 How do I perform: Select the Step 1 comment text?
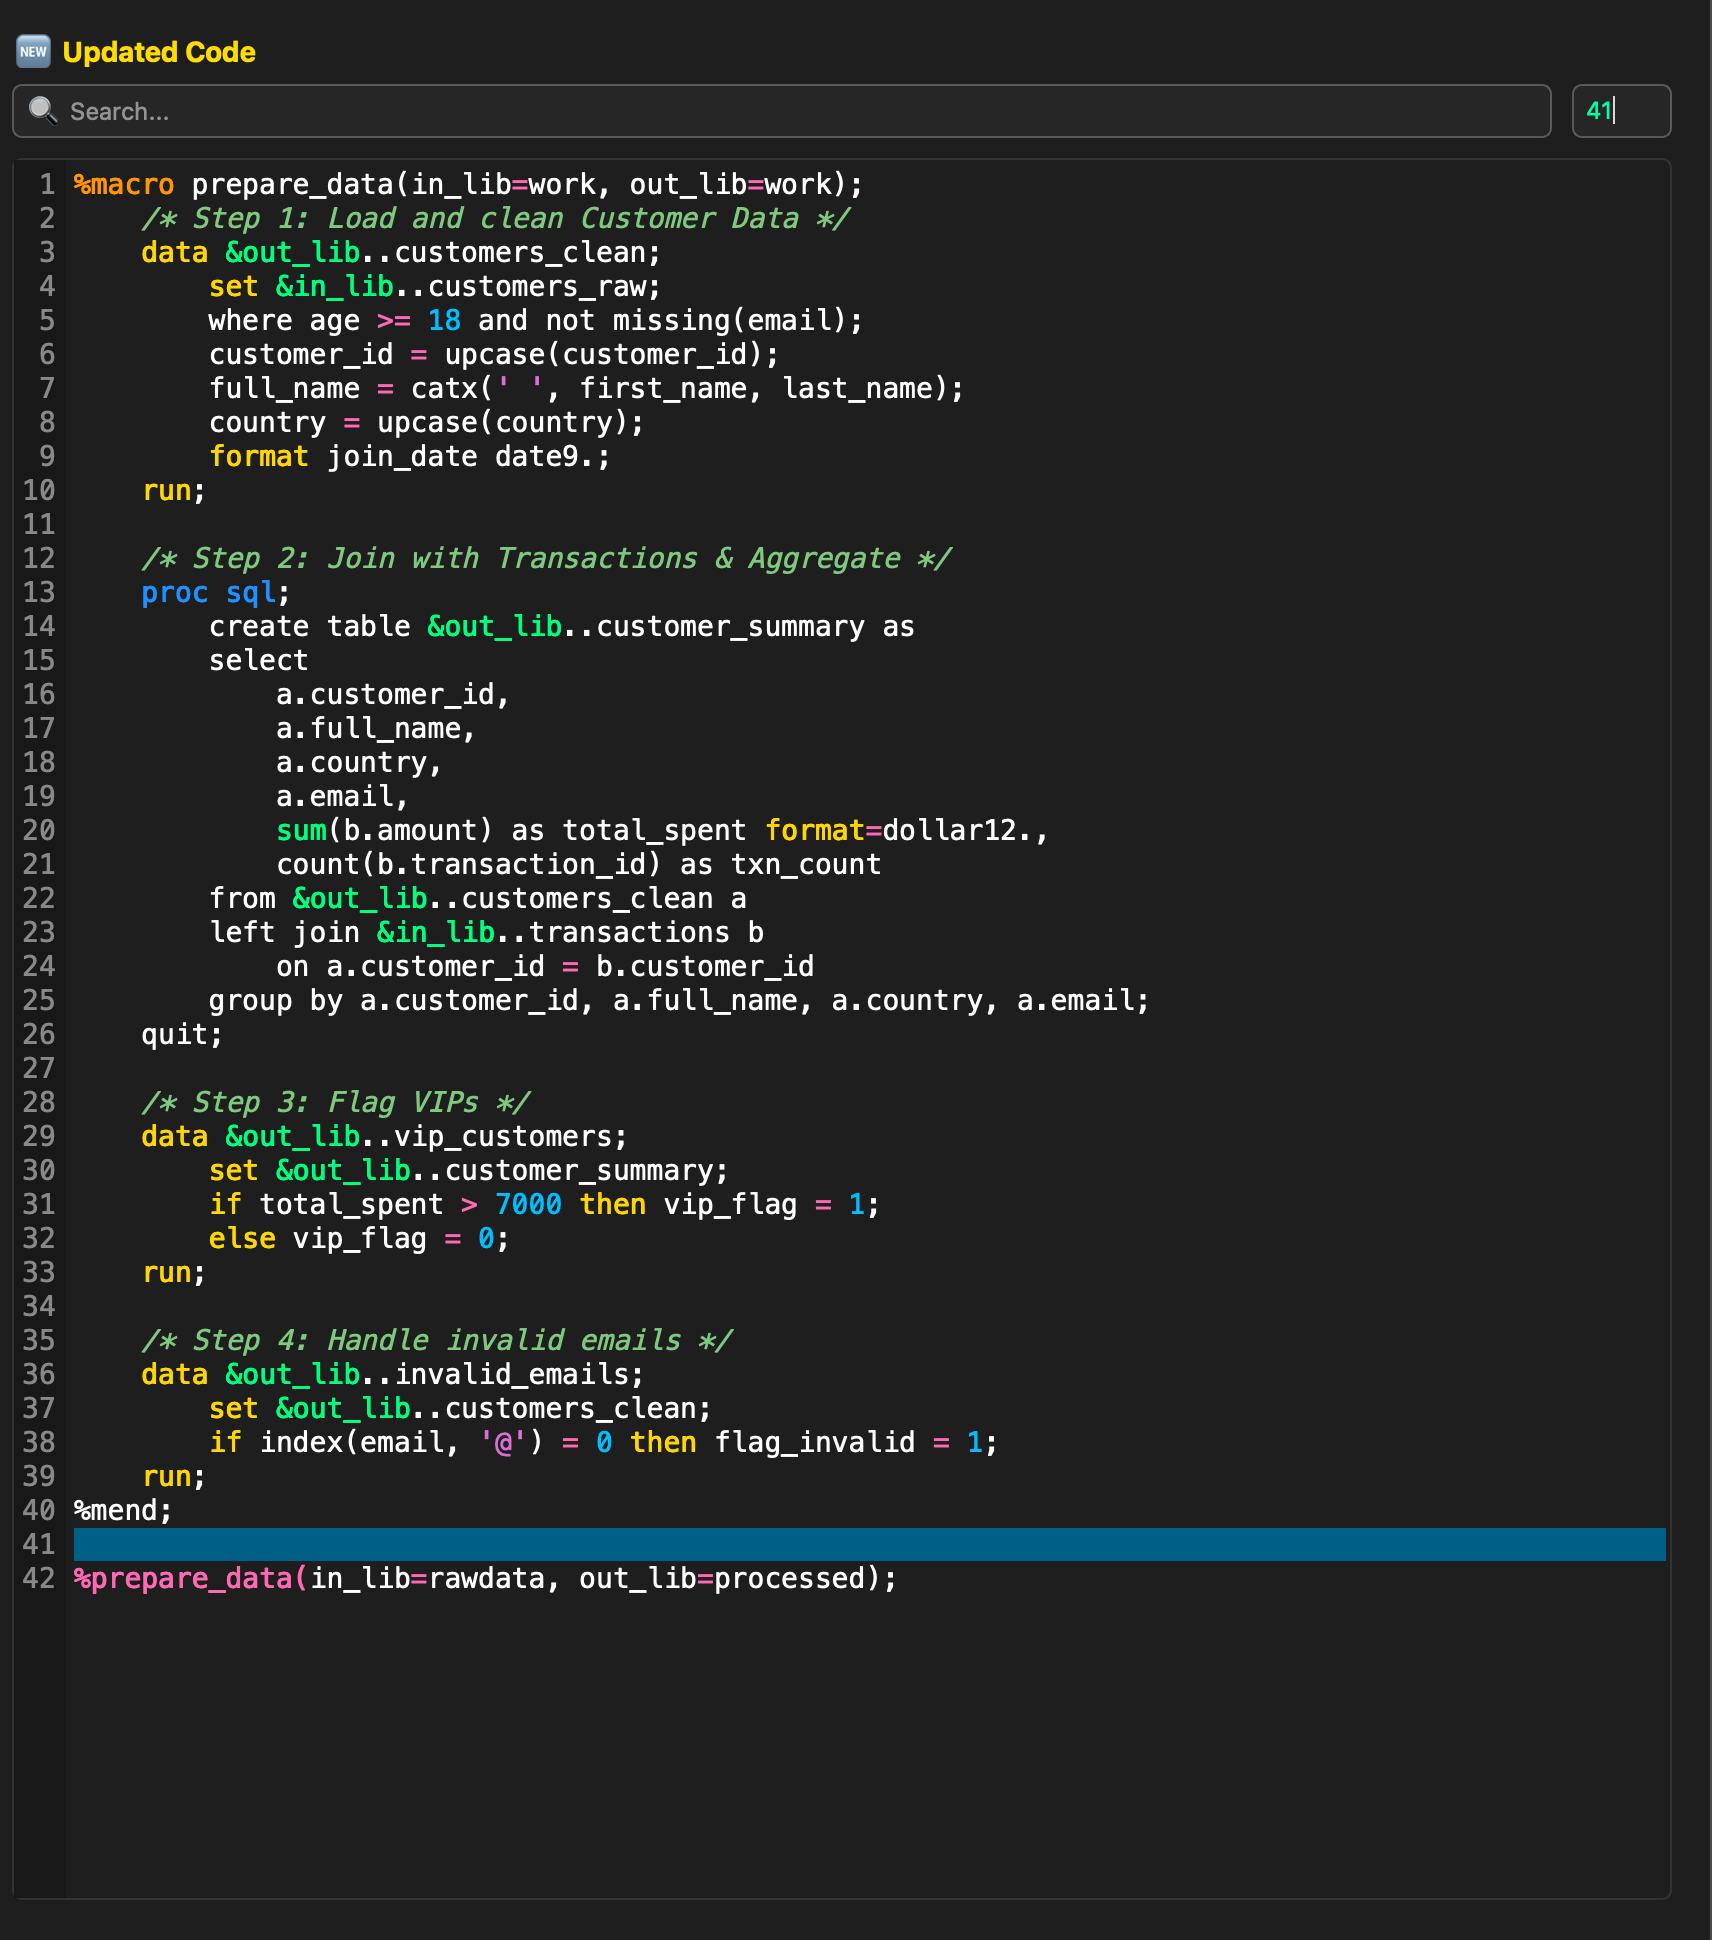point(495,218)
